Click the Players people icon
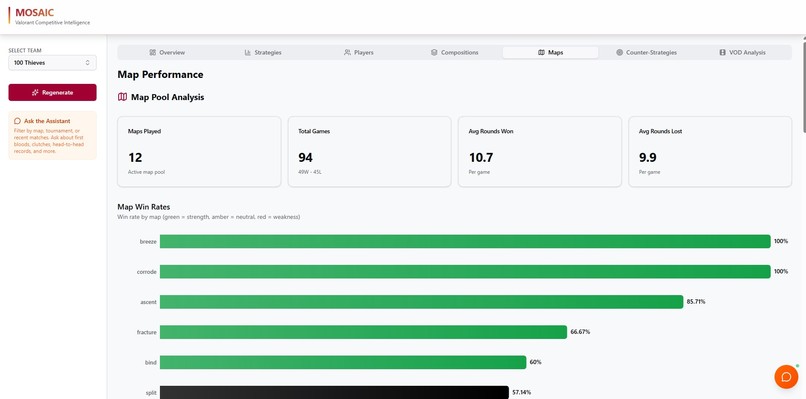The height and width of the screenshot is (399, 806). (x=347, y=52)
